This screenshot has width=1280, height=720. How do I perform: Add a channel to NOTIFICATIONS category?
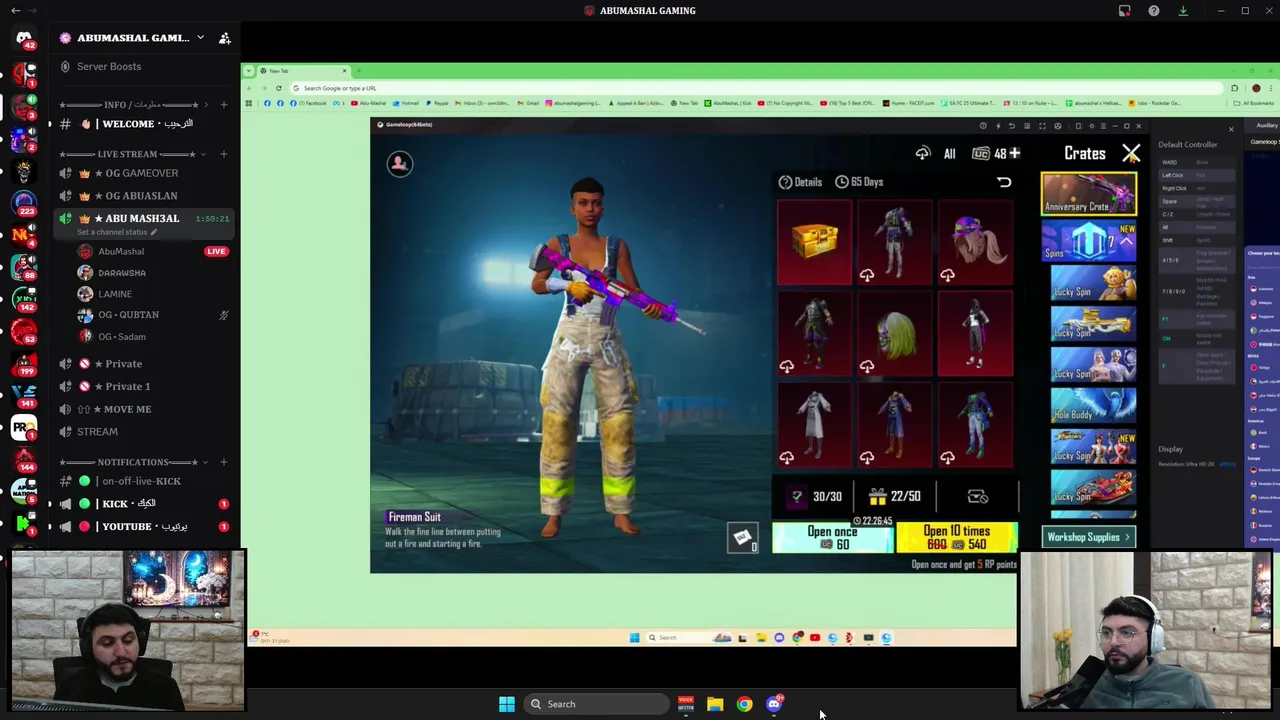pyautogui.click(x=224, y=462)
